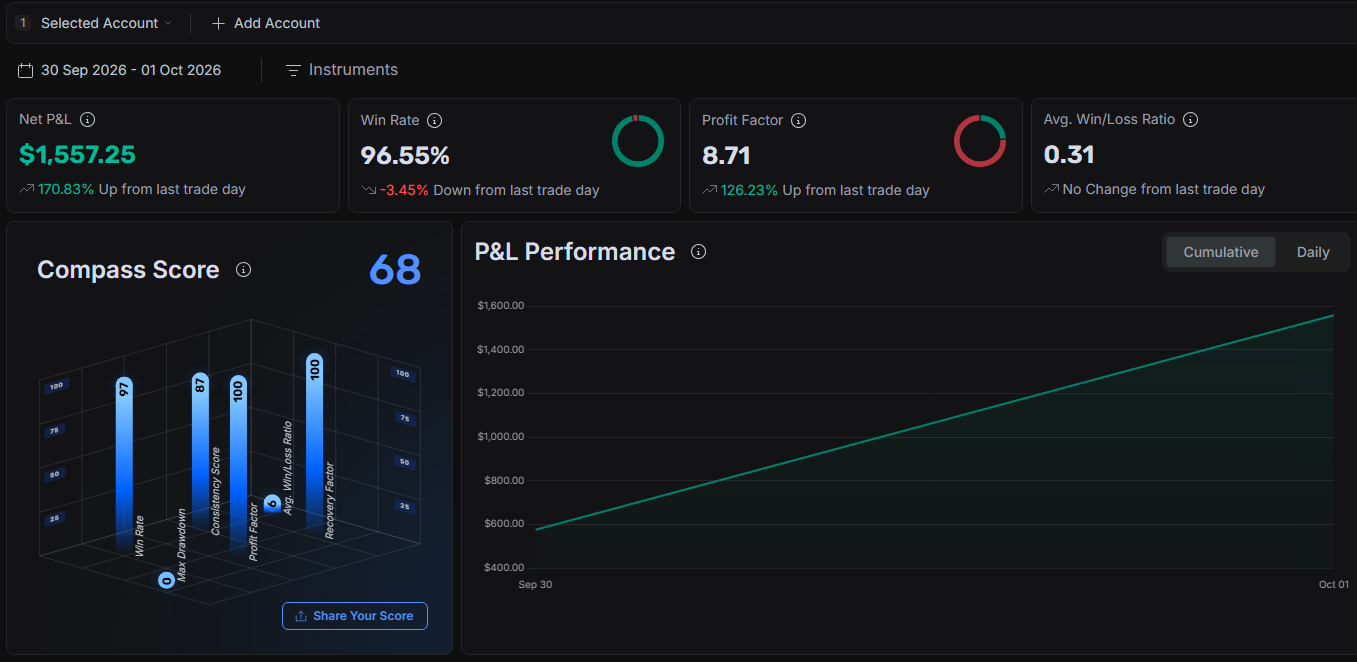Viewport: 1357px width, 662px height.
Task: Click the Win Rate value 96.55%
Action: click(405, 155)
